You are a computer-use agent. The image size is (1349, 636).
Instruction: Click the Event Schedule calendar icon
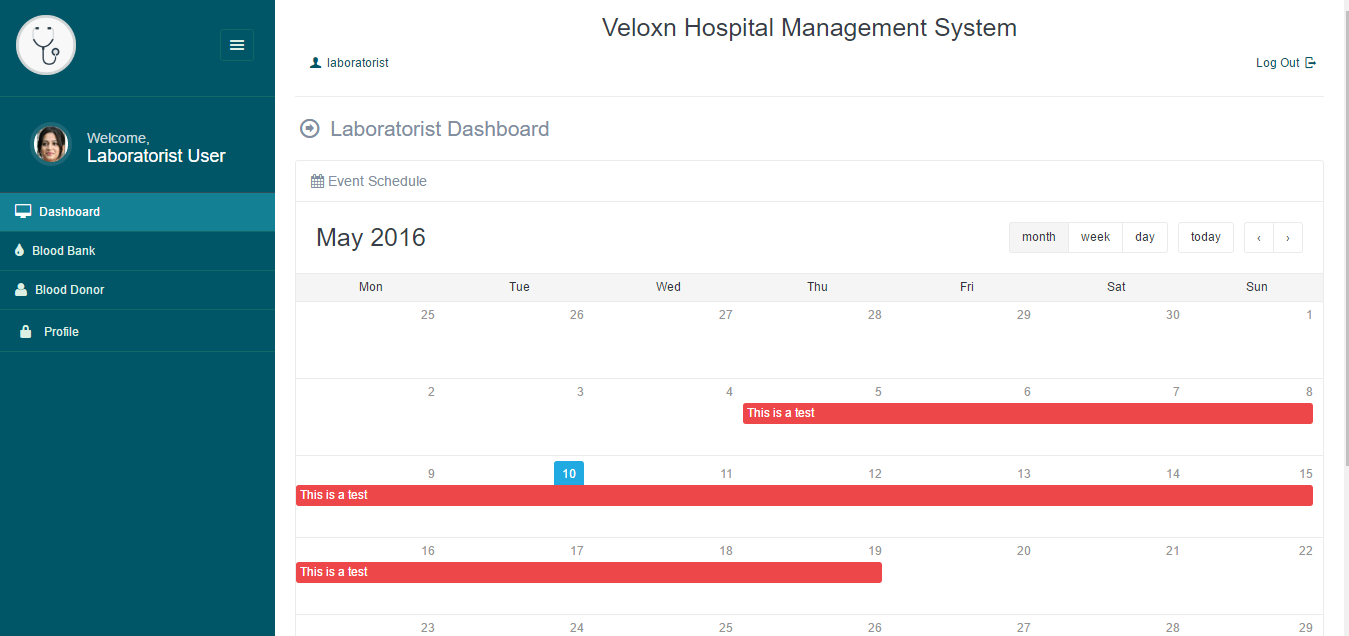point(317,182)
